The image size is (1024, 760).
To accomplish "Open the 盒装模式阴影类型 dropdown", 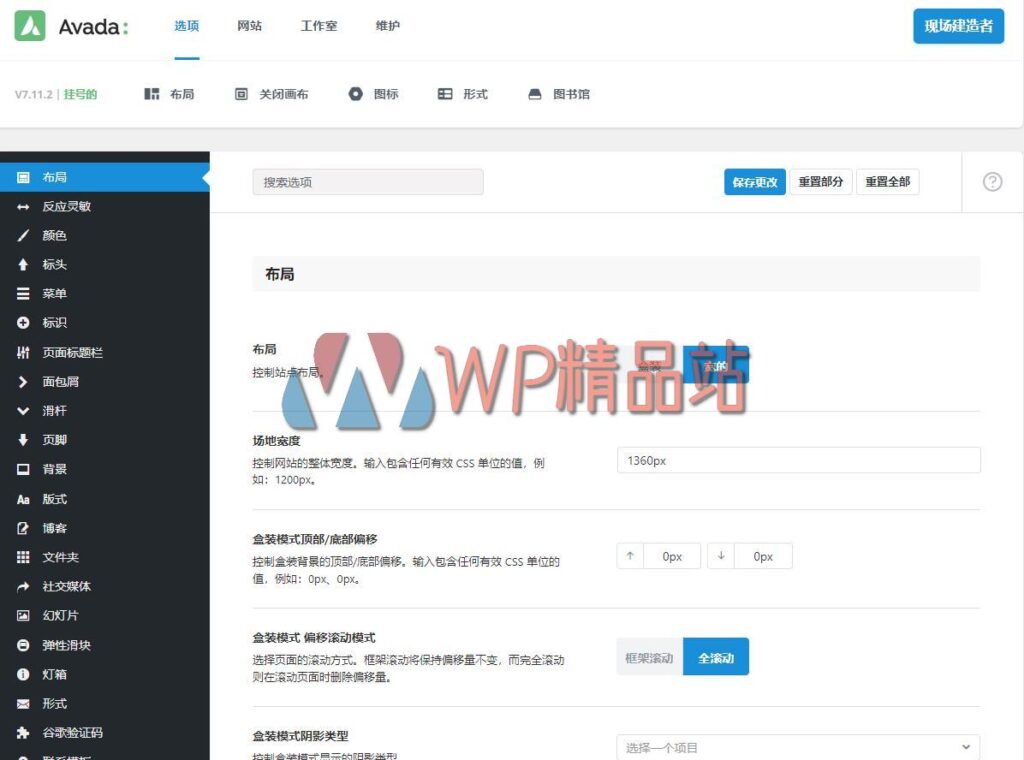I will [797, 745].
